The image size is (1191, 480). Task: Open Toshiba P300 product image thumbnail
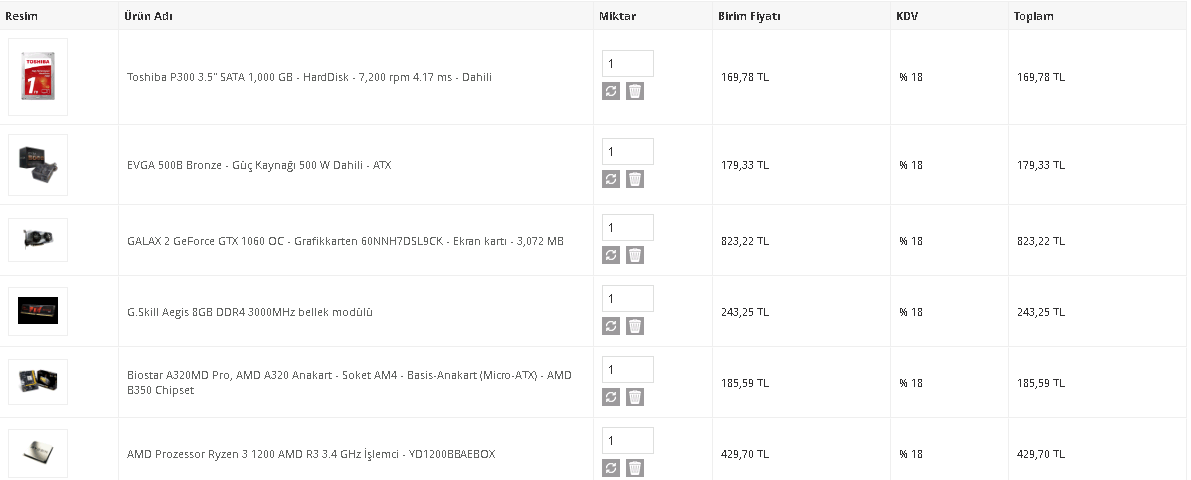point(38,77)
